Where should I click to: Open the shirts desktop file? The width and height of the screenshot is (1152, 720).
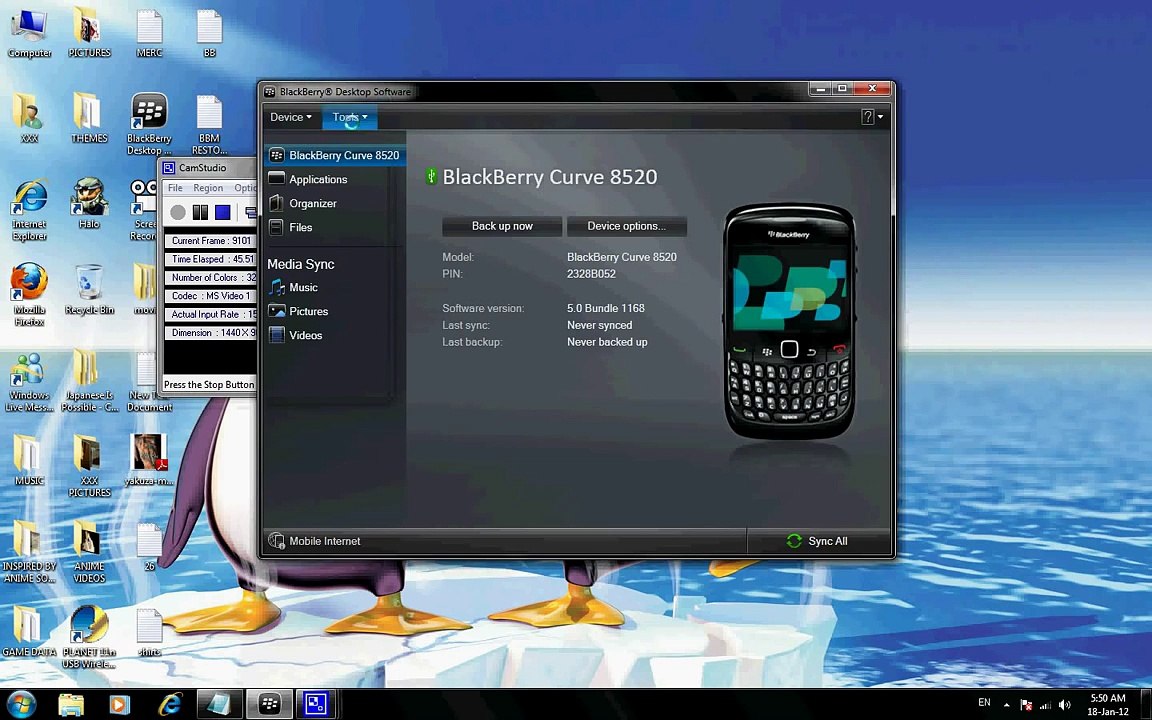[149, 630]
